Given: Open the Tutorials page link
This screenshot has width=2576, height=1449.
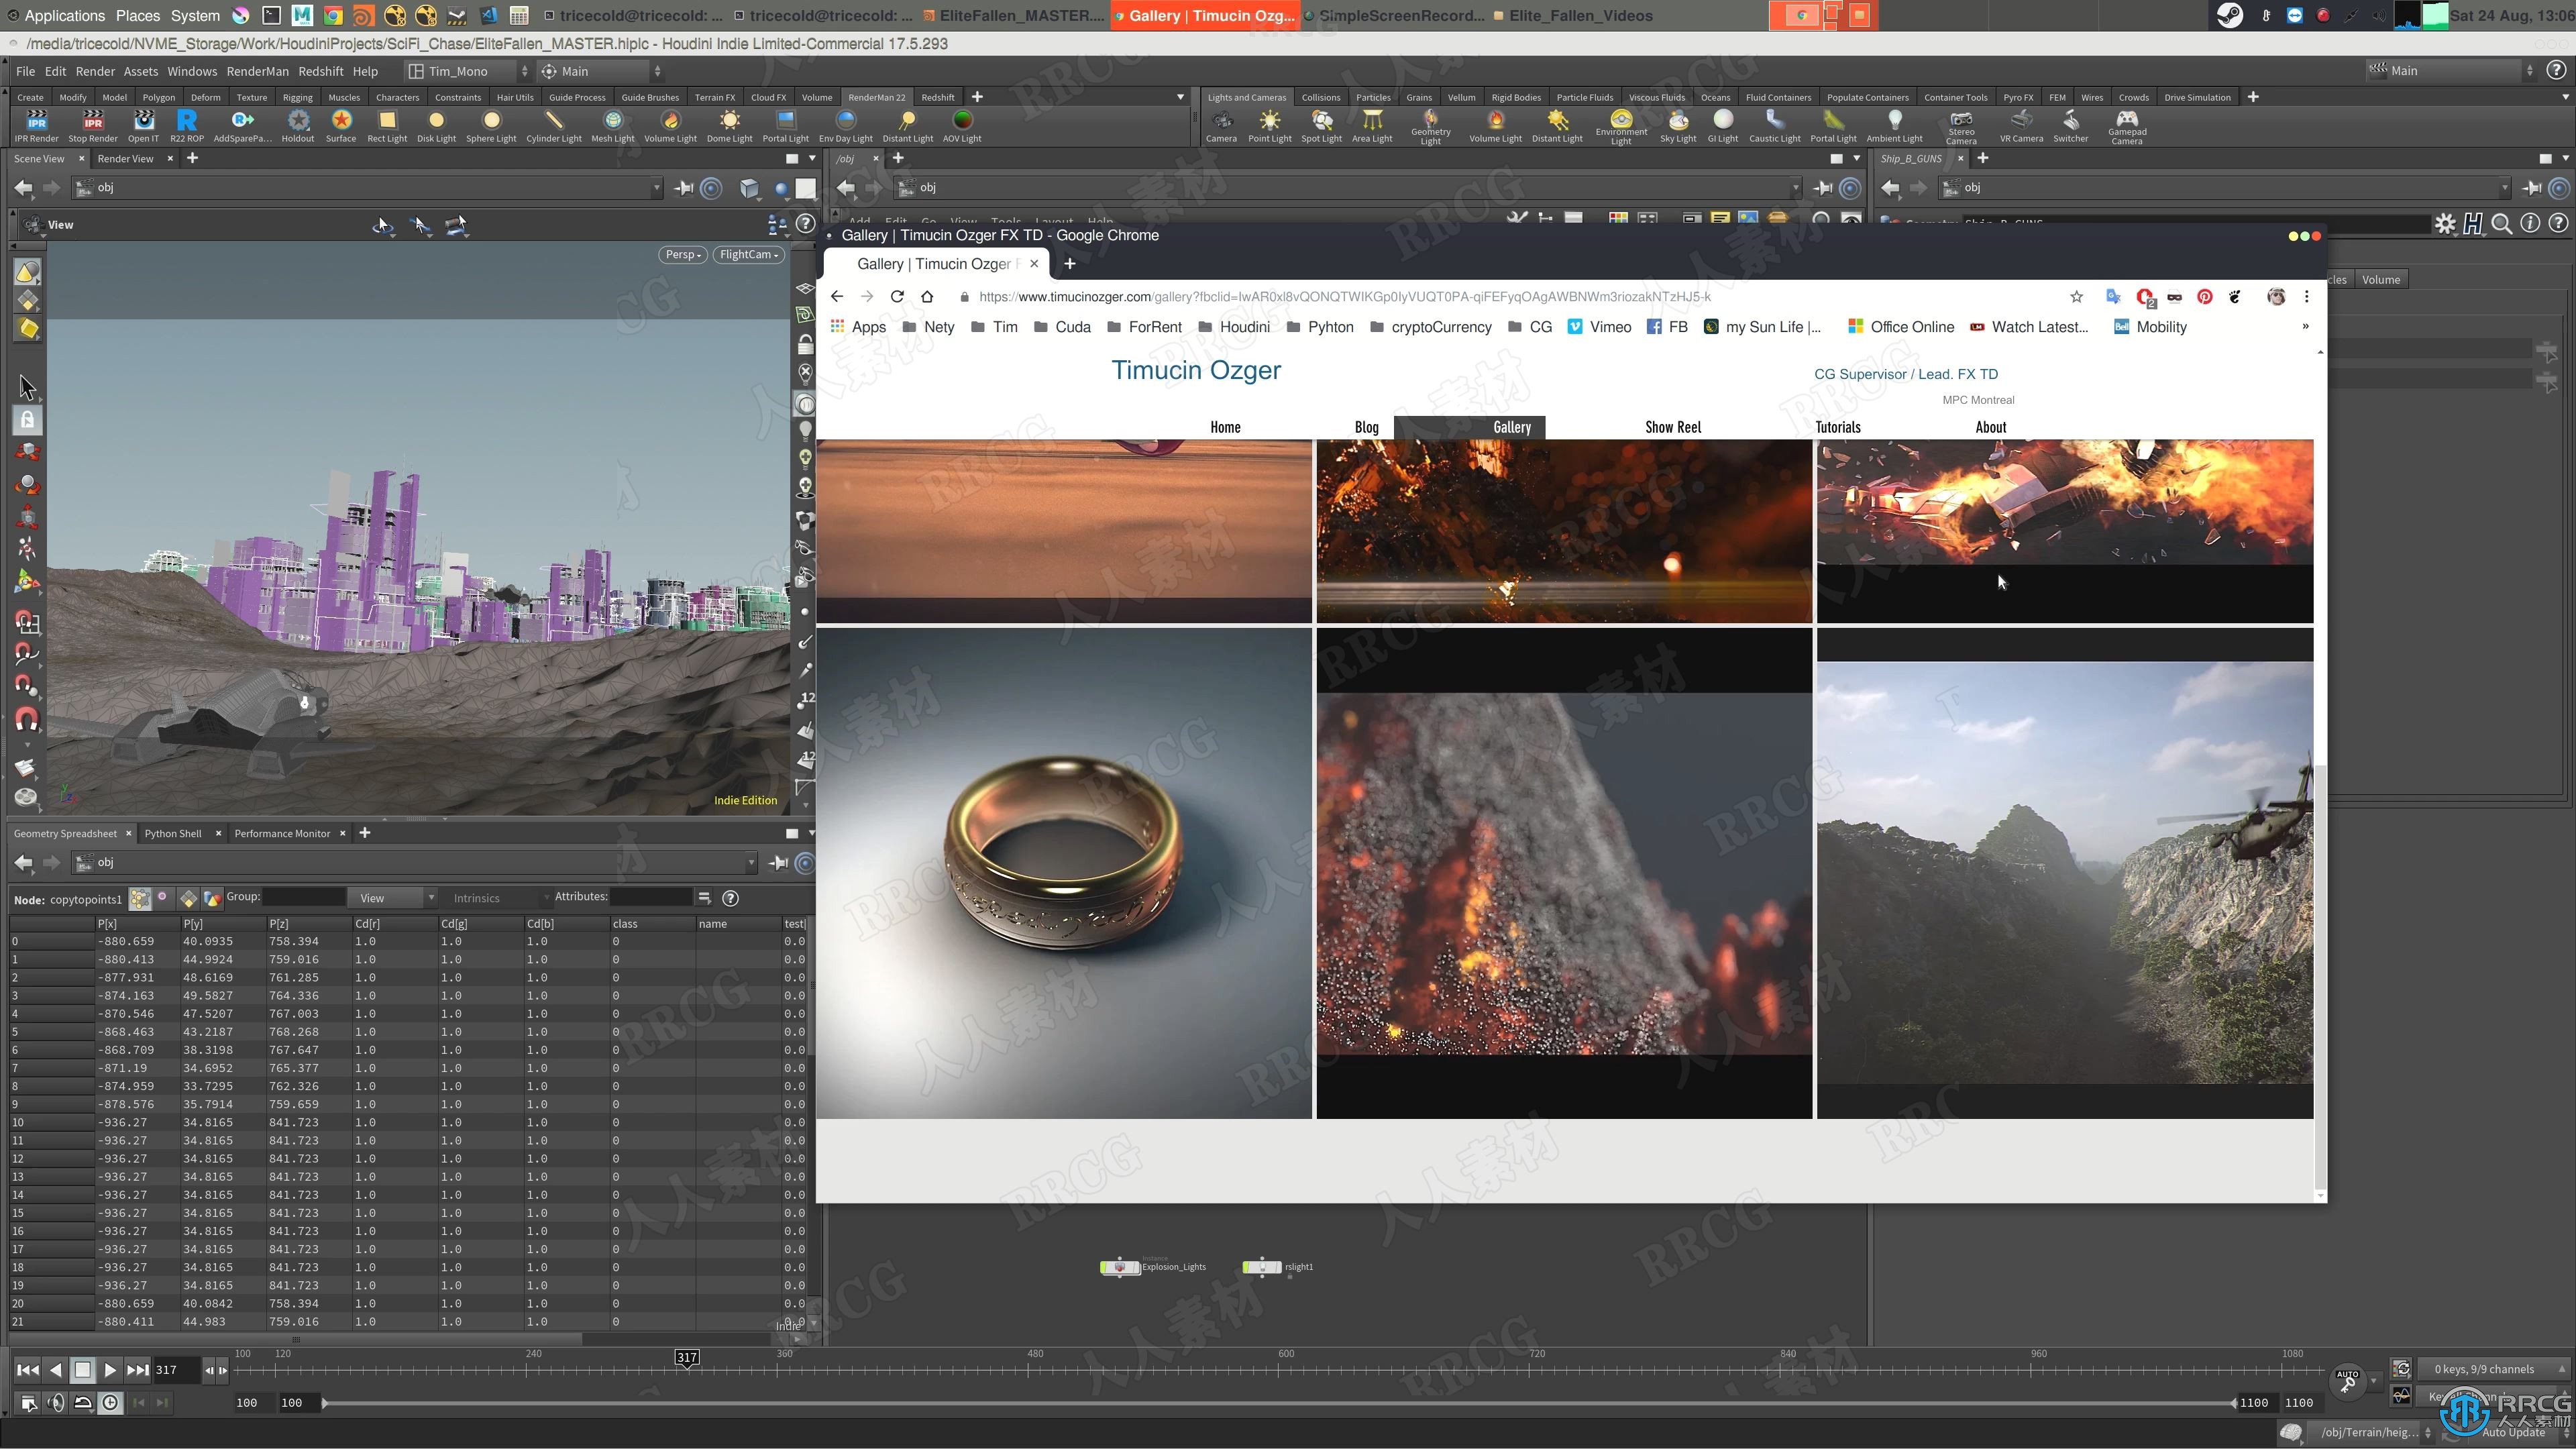Looking at the screenshot, I should (1838, 427).
